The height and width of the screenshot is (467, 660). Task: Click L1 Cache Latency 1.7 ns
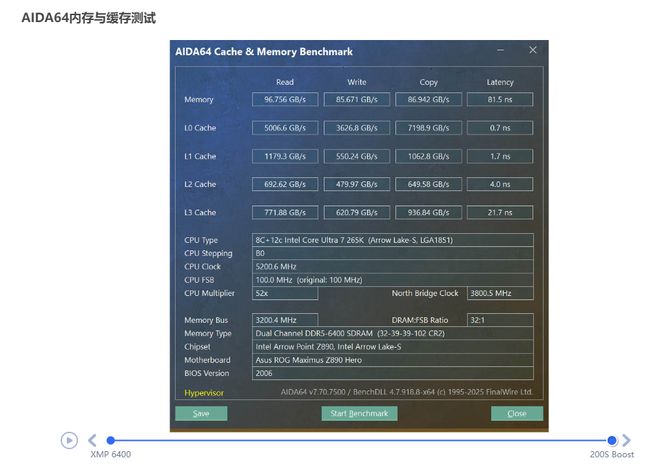point(500,156)
